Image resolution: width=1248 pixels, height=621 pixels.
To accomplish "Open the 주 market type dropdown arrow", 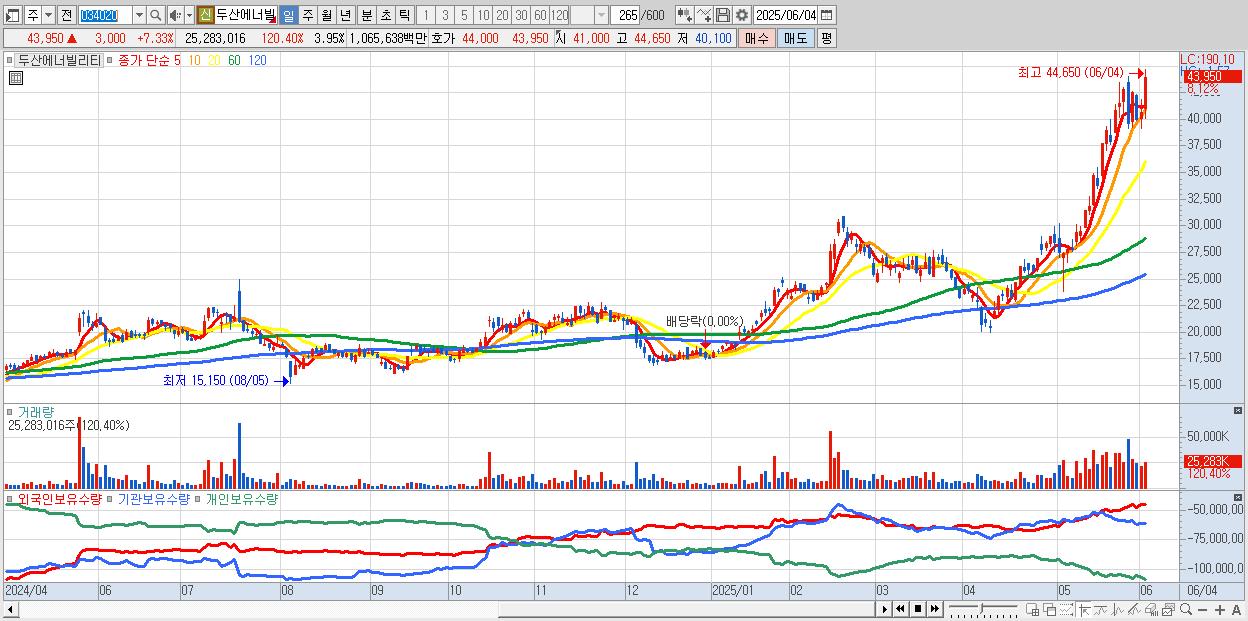I will (x=48, y=15).
